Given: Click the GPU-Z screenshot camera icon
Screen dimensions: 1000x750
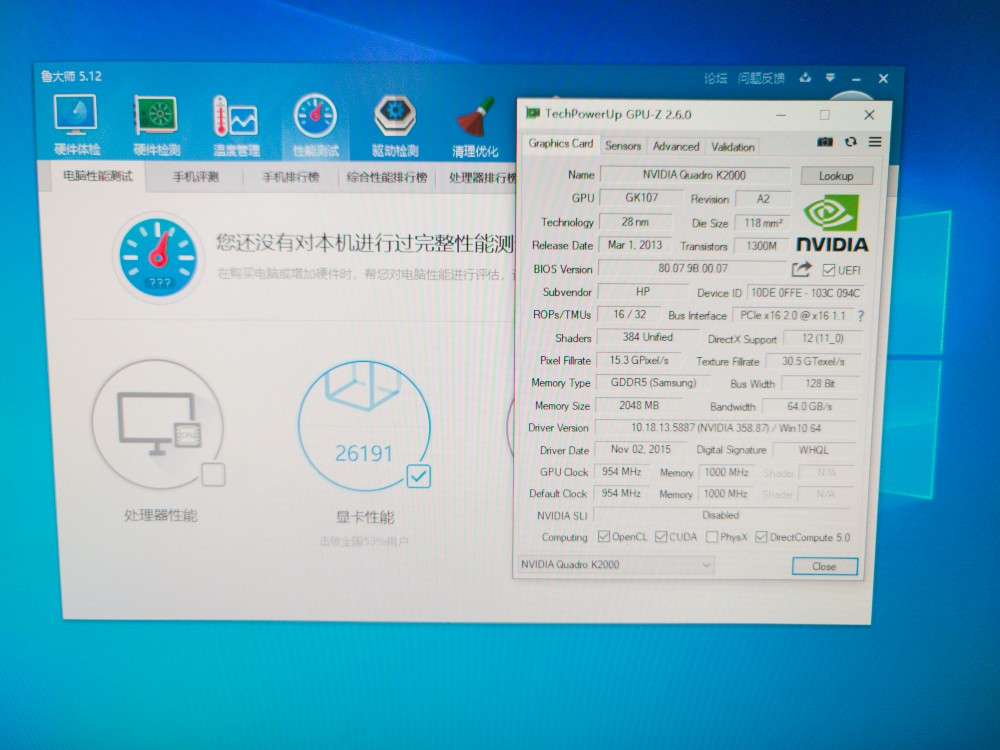Looking at the screenshot, I should 825,142.
